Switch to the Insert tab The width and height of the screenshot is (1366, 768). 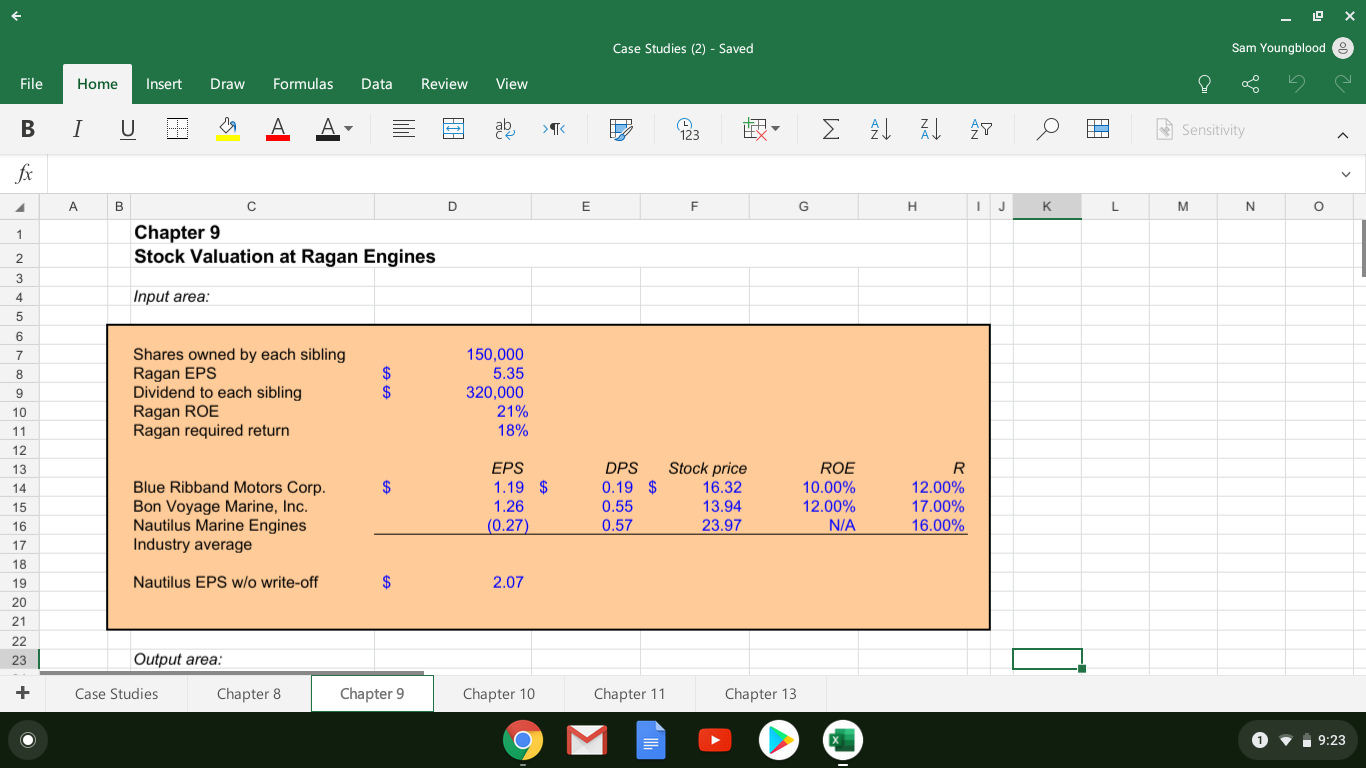coord(164,84)
